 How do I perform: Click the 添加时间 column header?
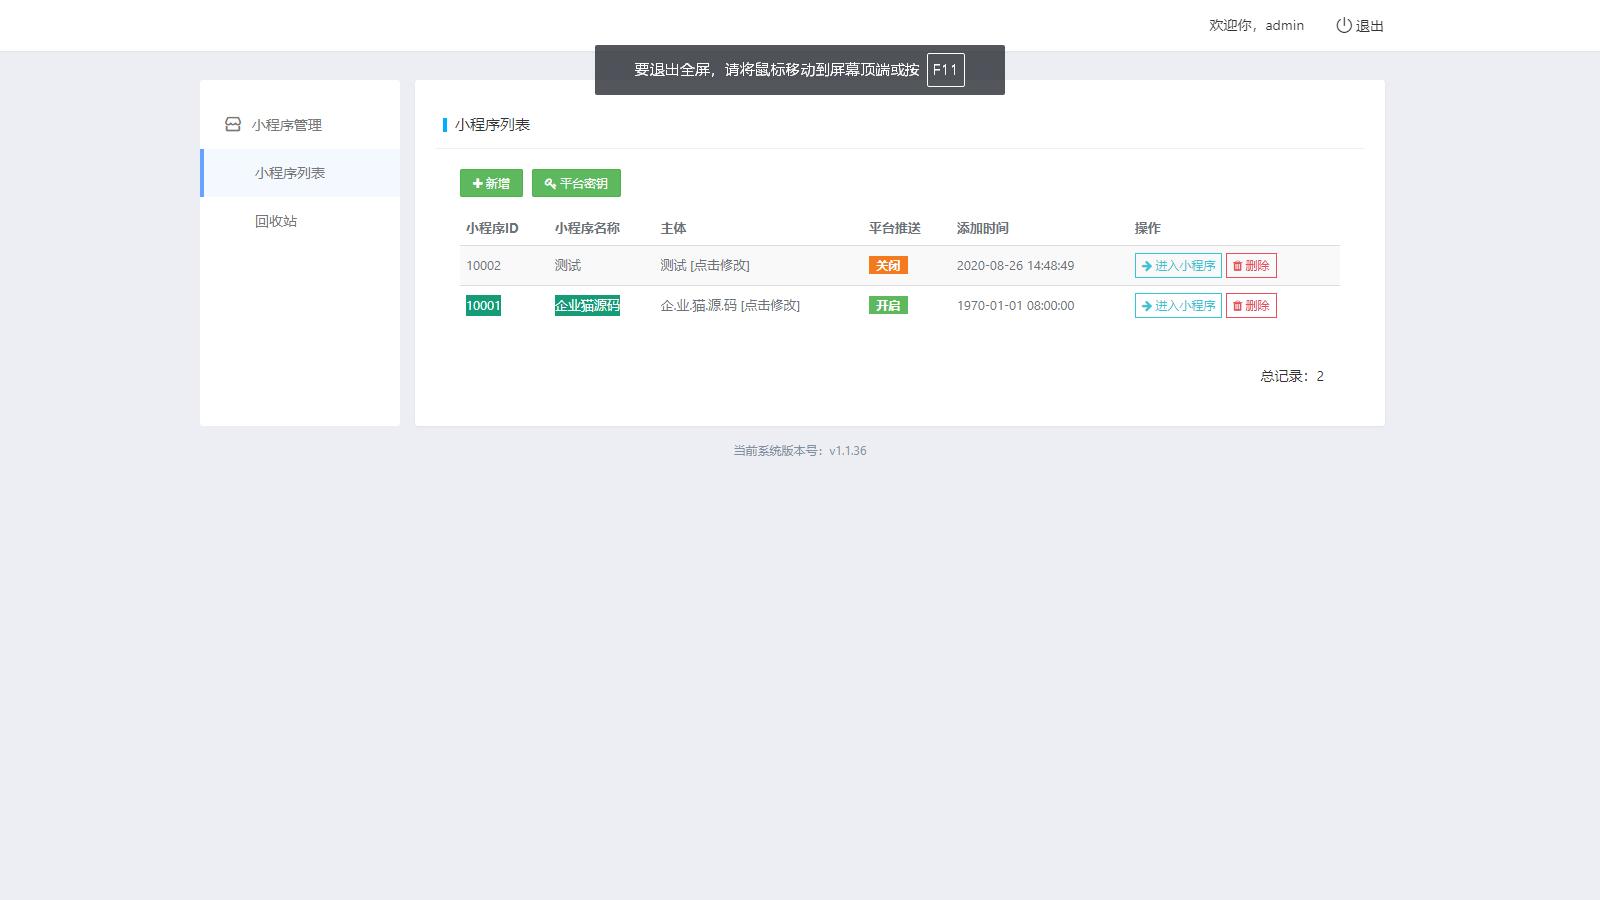click(x=982, y=228)
